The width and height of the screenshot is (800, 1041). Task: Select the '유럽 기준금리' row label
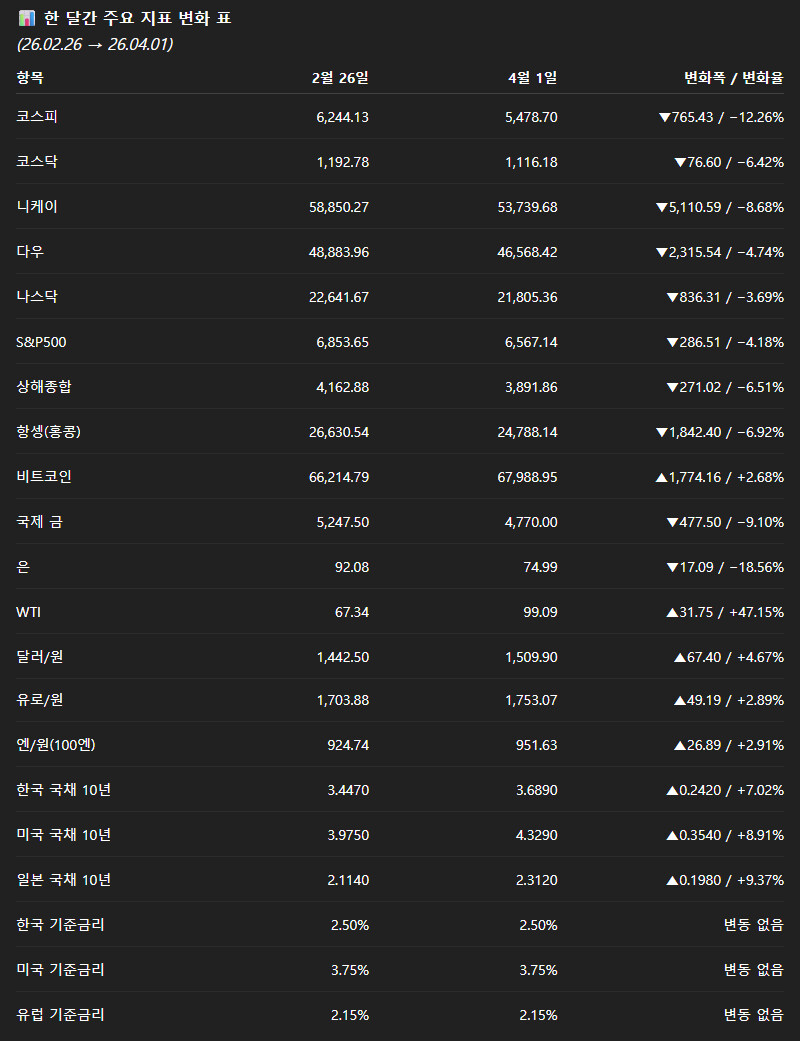(60, 1015)
